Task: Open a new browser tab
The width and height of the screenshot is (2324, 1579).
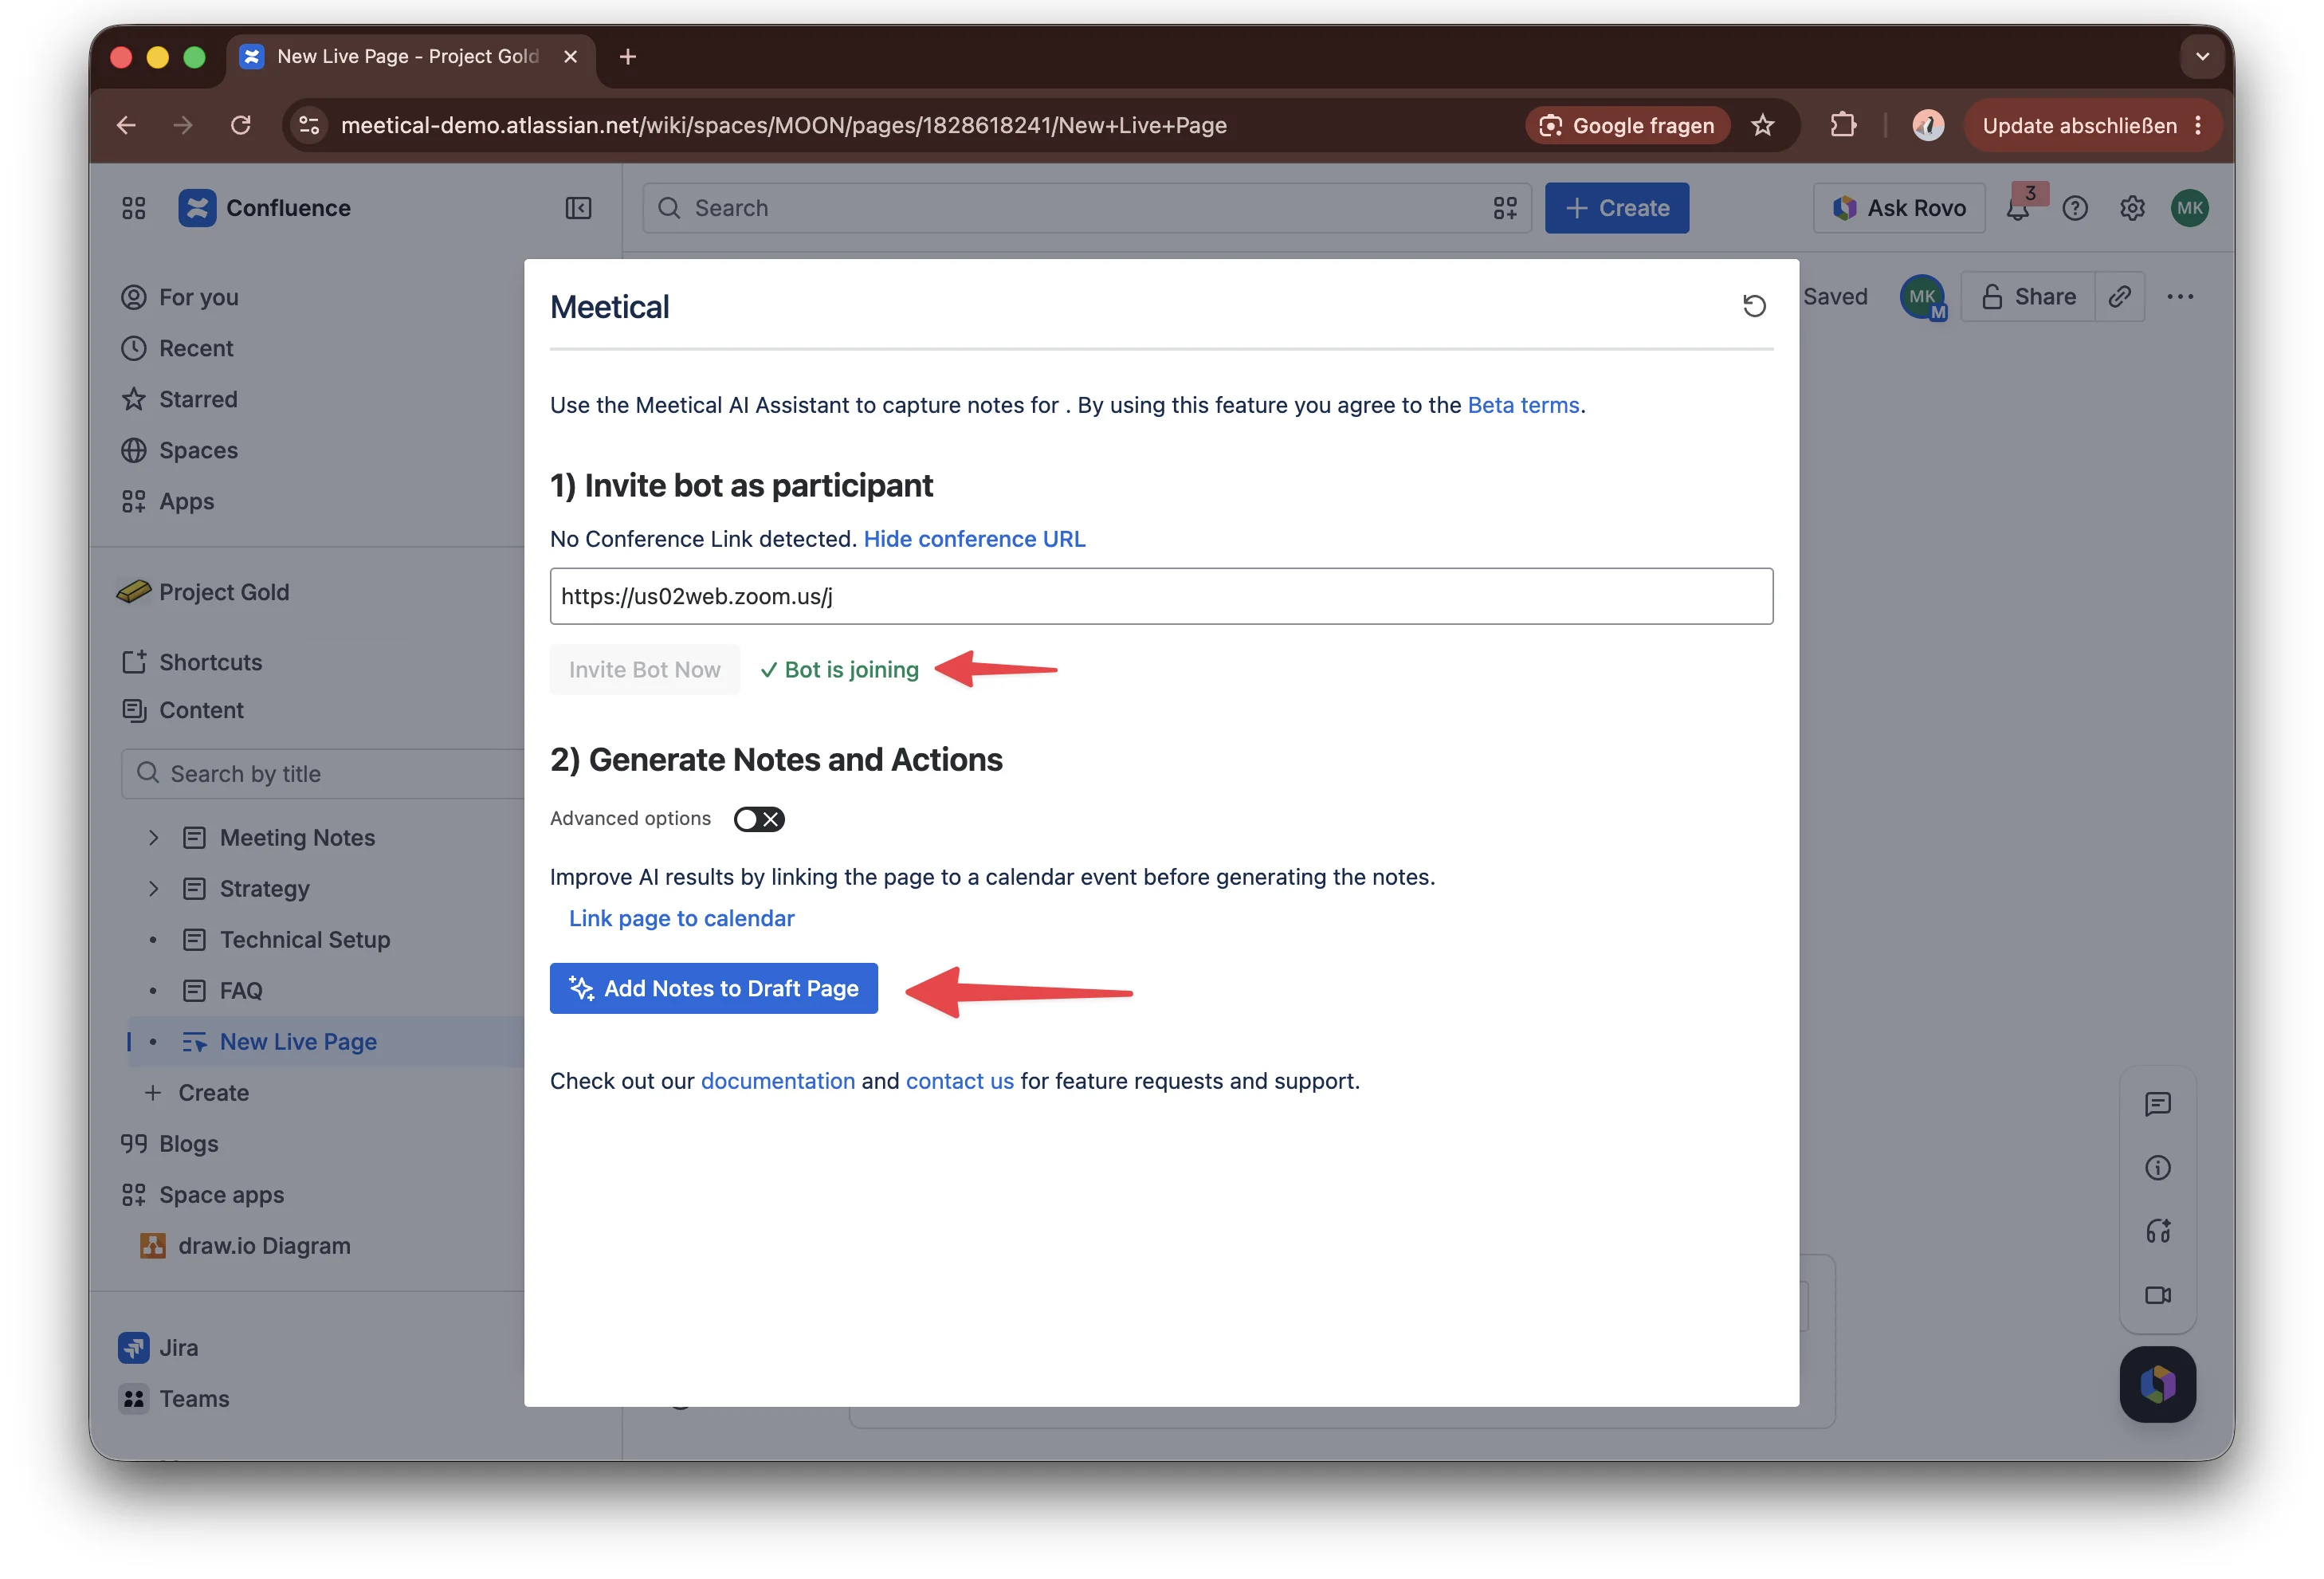Action: (x=628, y=57)
